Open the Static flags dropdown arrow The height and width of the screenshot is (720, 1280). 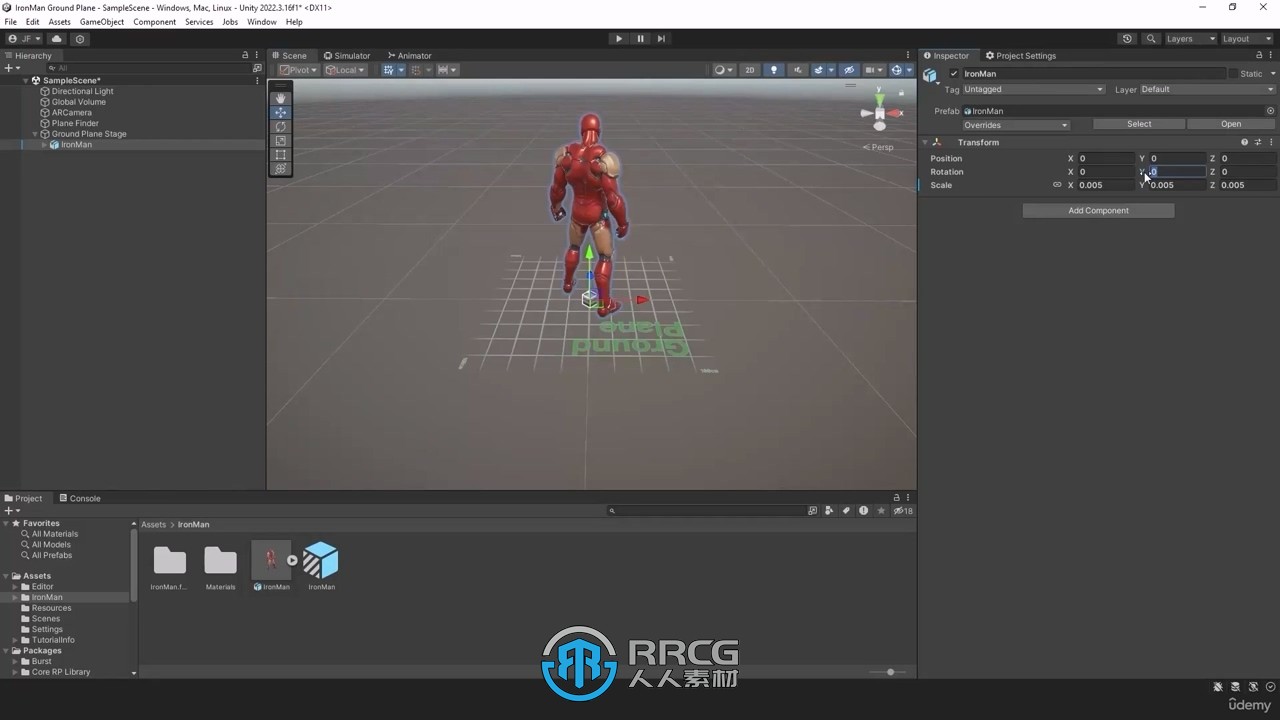1272,74
